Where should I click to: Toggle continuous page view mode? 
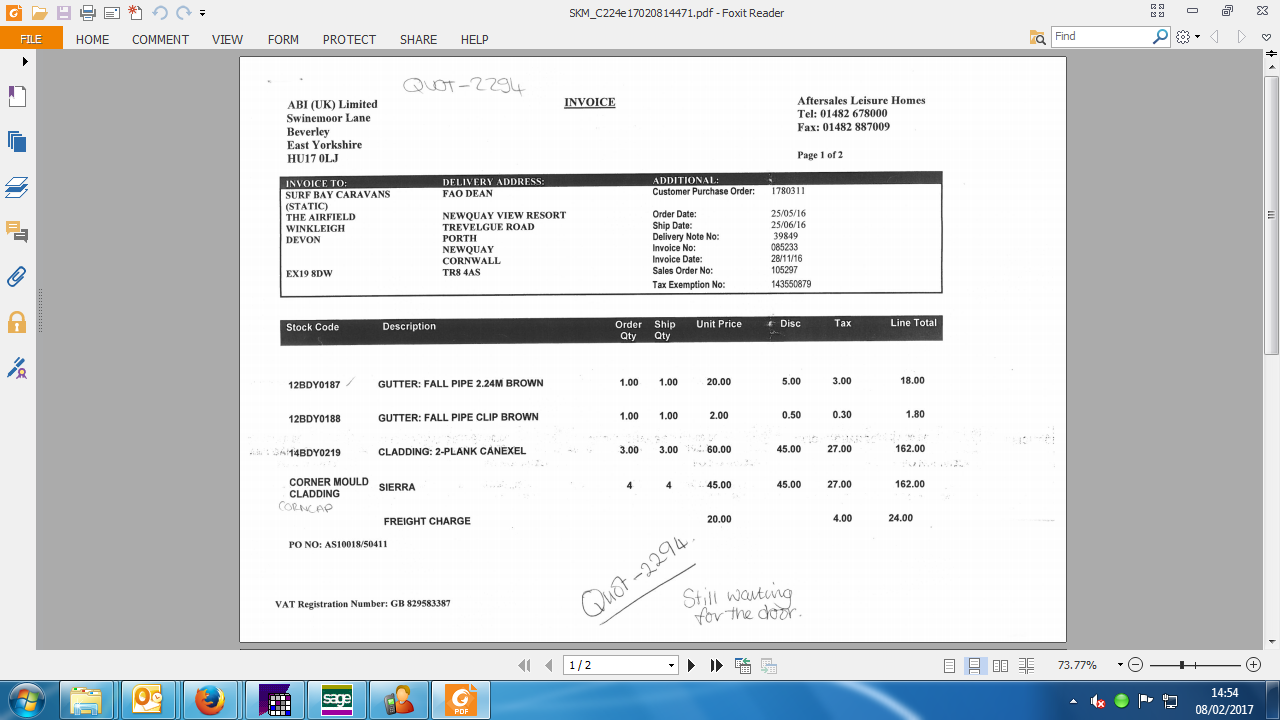point(974,665)
